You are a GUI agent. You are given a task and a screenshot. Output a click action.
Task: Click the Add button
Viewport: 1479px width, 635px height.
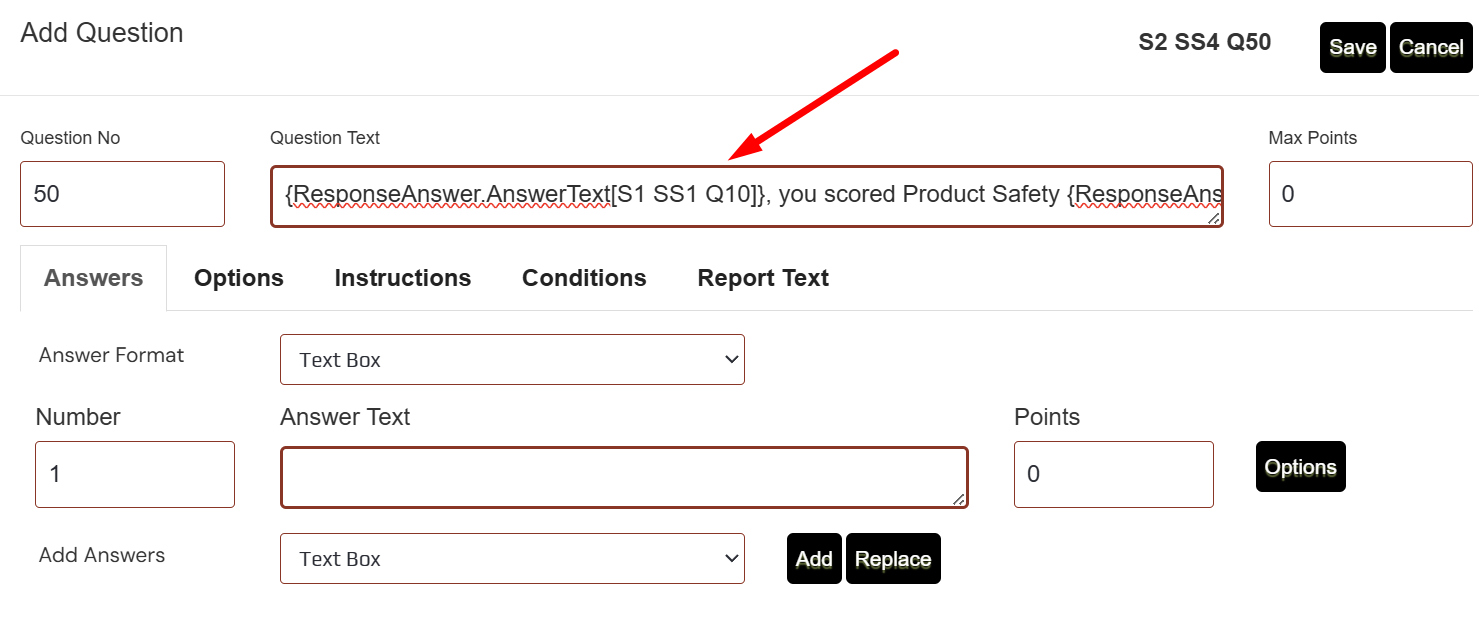(813, 559)
